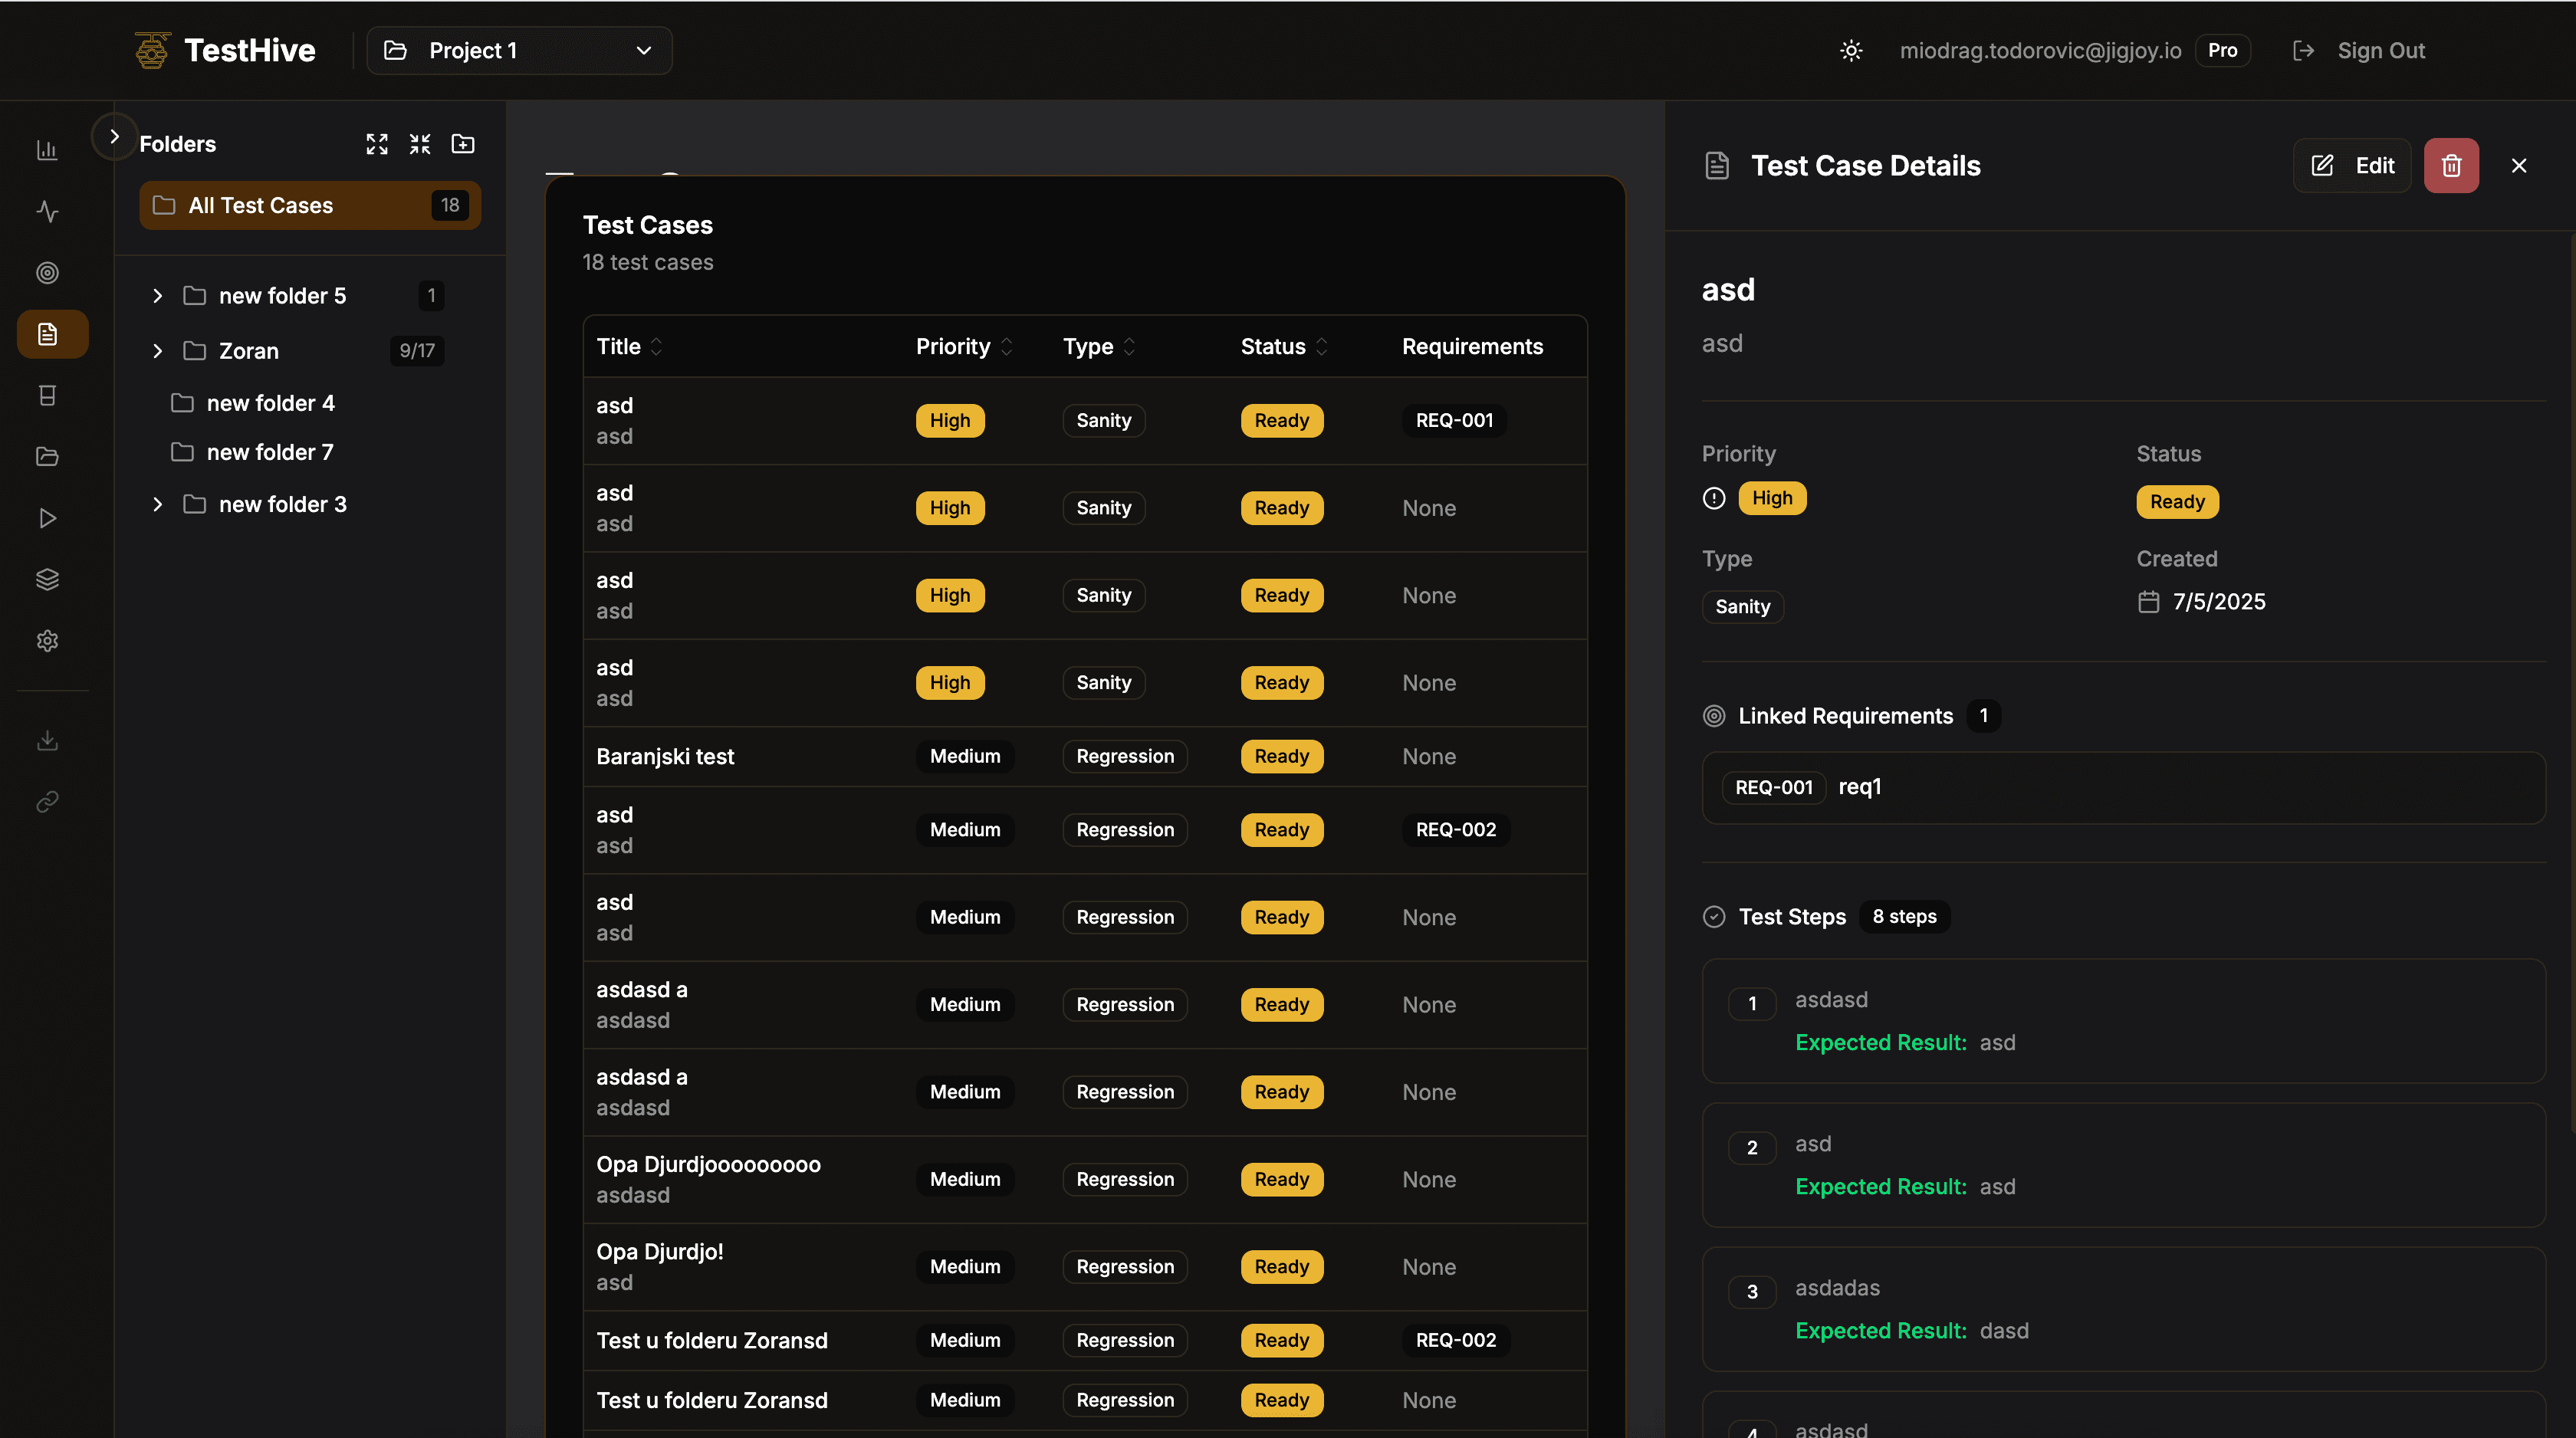Expand all folders with the expand arrows icon

(x=377, y=144)
